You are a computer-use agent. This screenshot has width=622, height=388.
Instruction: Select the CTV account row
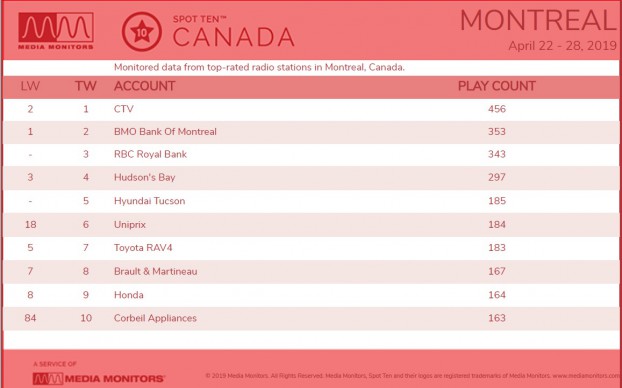pos(311,109)
